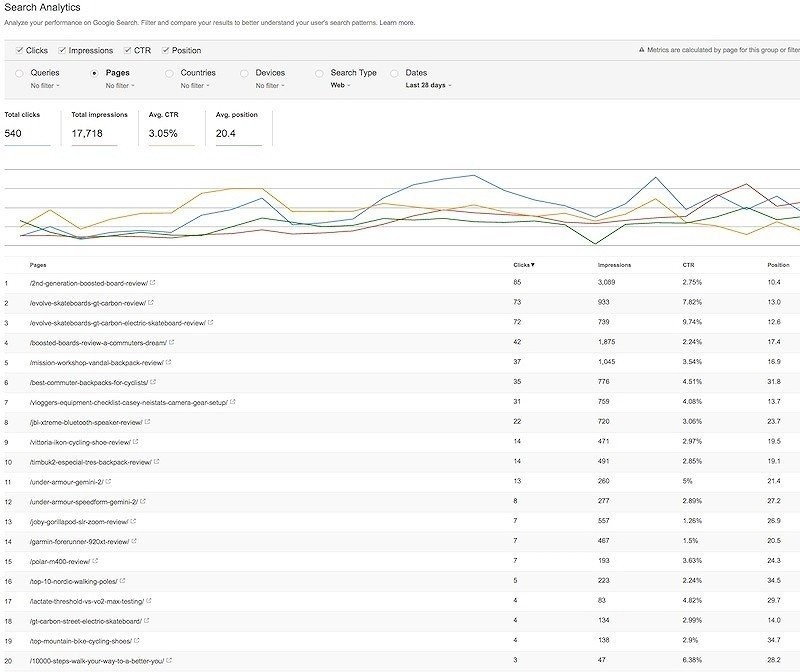This screenshot has width=800, height=672.
Task: Click the Learn more link
Action: click(x=397, y=22)
